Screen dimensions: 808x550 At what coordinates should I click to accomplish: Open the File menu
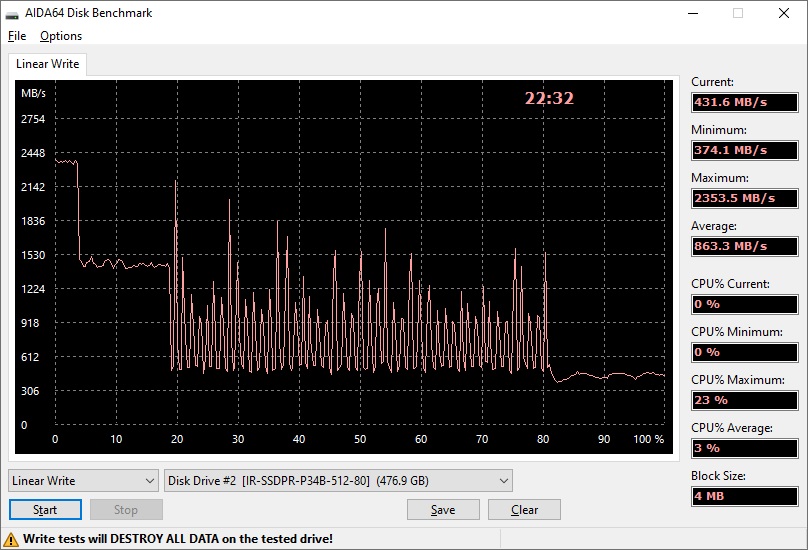coord(17,36)
